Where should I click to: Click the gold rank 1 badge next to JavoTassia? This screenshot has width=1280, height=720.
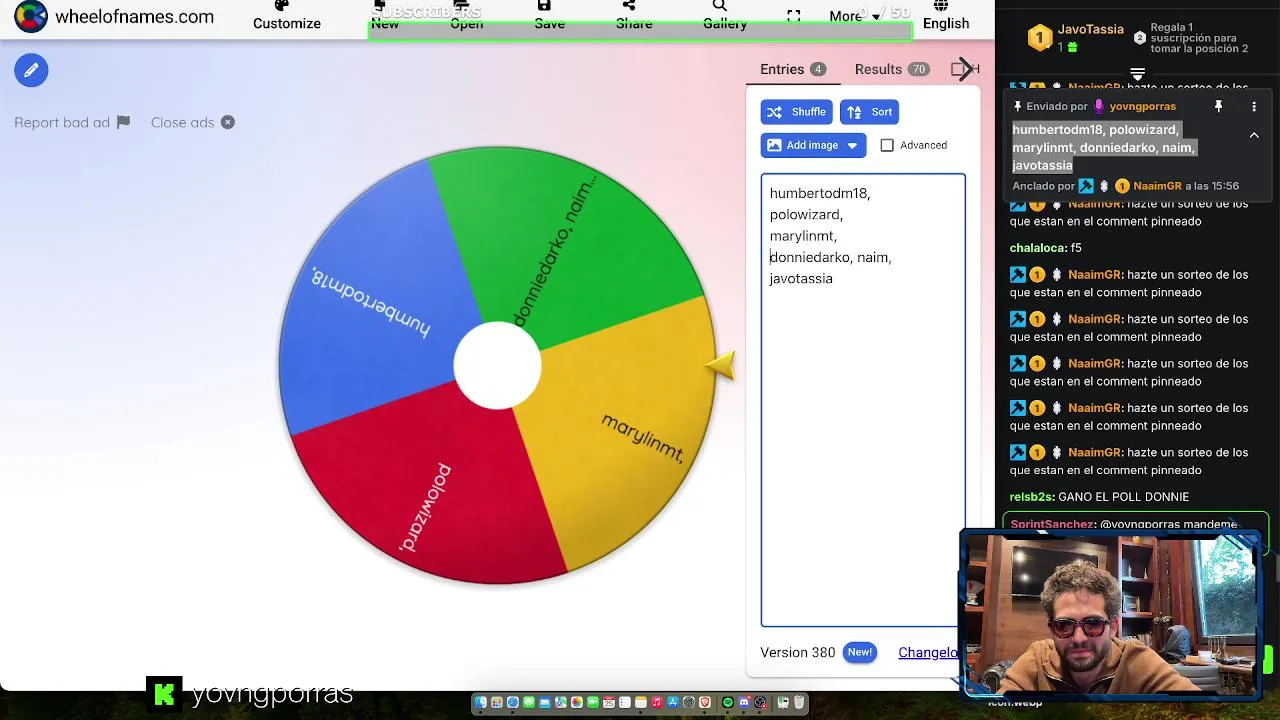[1040, 38]
